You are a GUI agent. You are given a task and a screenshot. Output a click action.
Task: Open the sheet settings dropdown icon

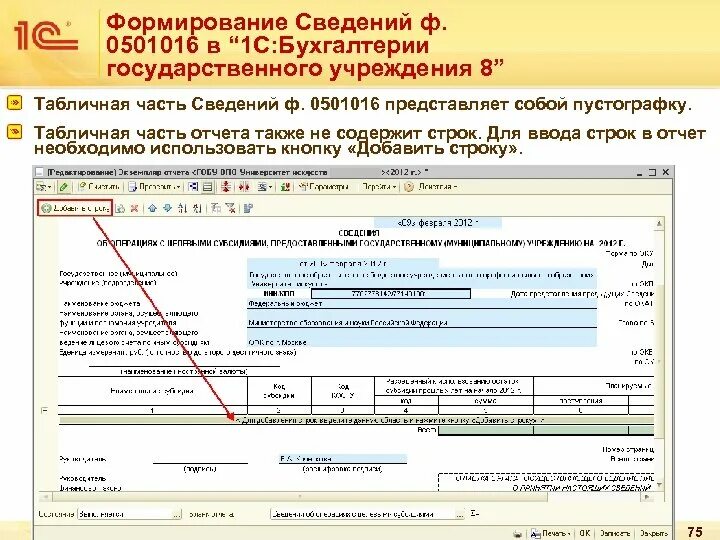264,187
